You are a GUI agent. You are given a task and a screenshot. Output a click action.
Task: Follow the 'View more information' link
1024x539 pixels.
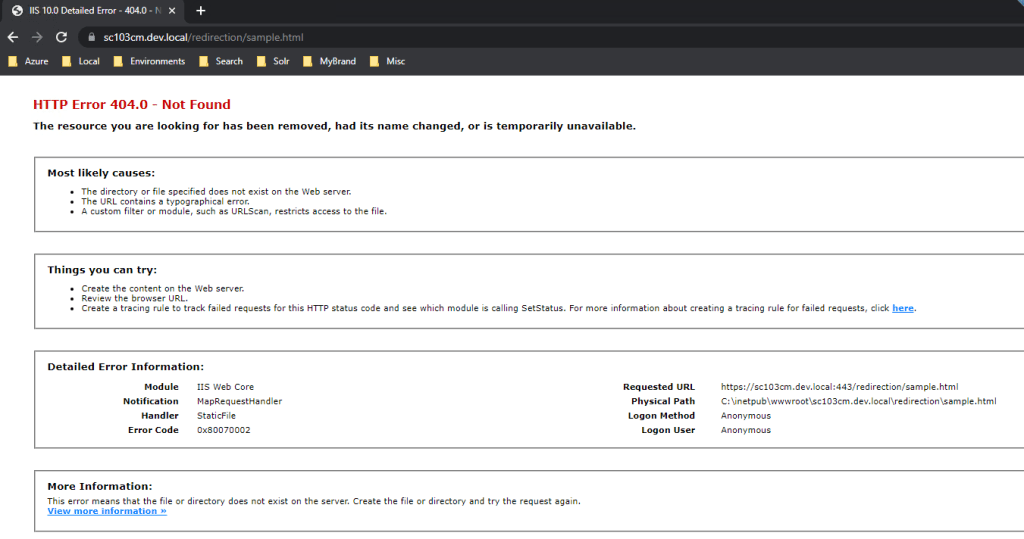coord(106,511)
